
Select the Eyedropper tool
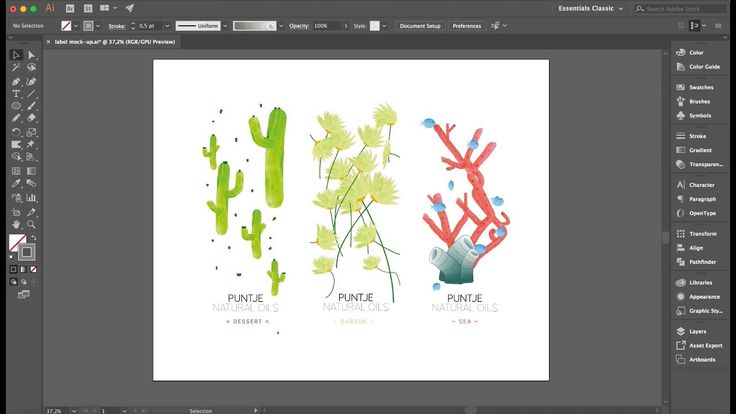pyautogui.click(x=16, y=184)
